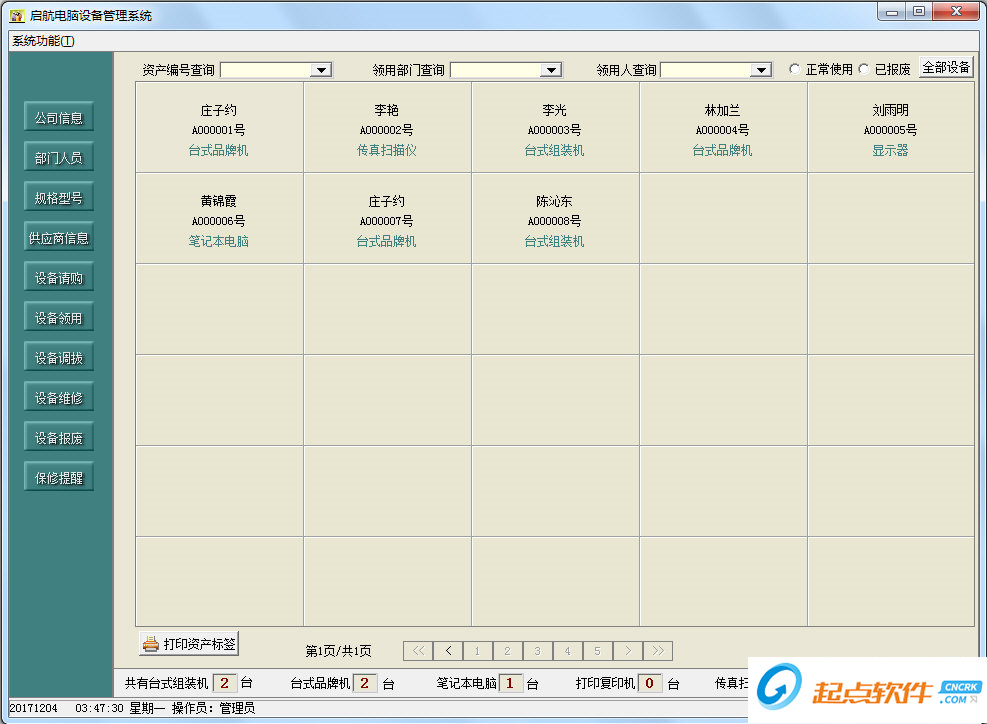987x724 pixels.
Task: Close the application window
Action: [956, 11]
